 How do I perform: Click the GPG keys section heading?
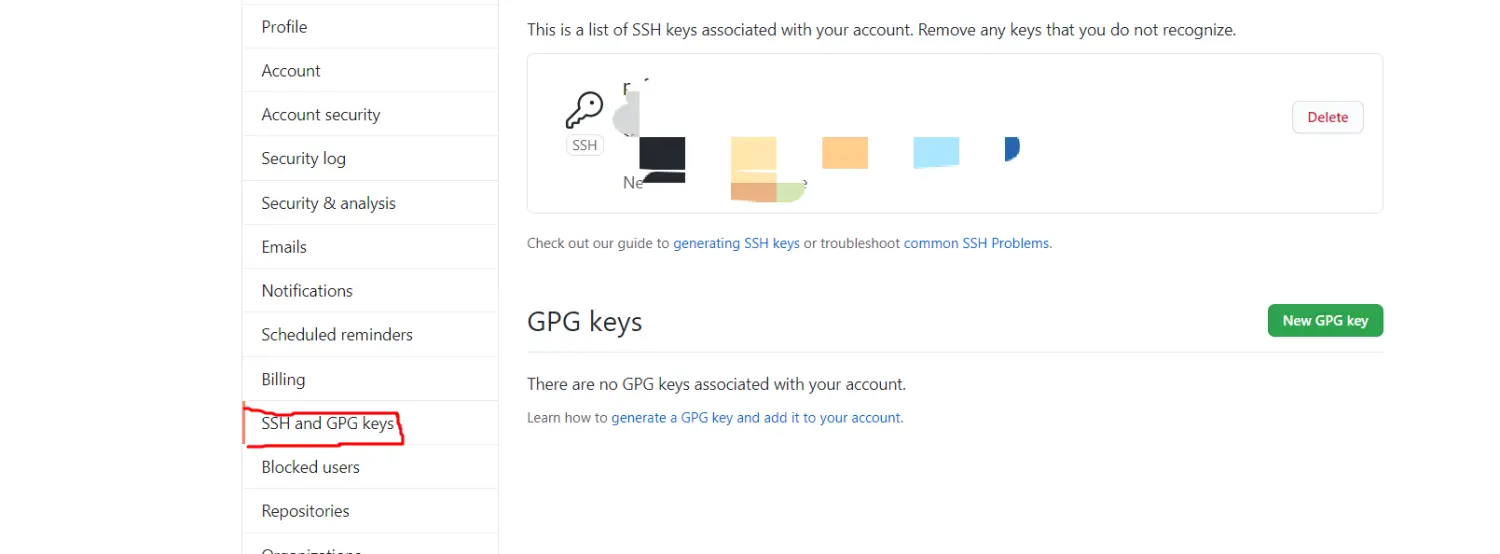[584, 322]
